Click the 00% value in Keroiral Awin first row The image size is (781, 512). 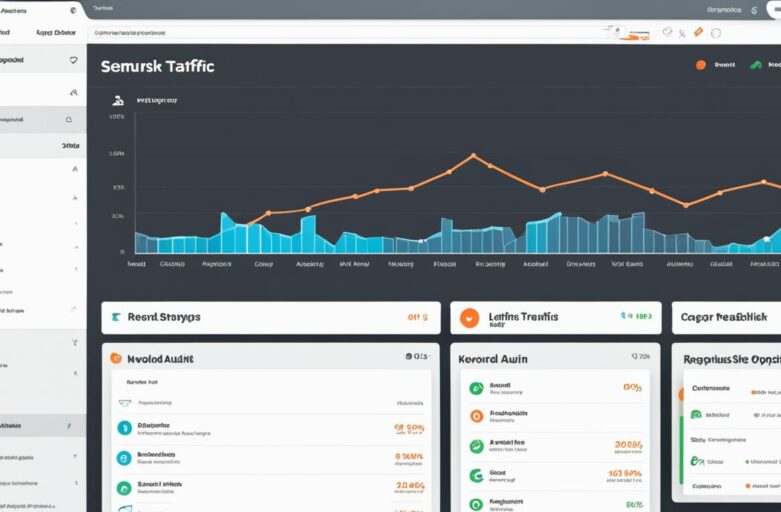pos(633,387)
